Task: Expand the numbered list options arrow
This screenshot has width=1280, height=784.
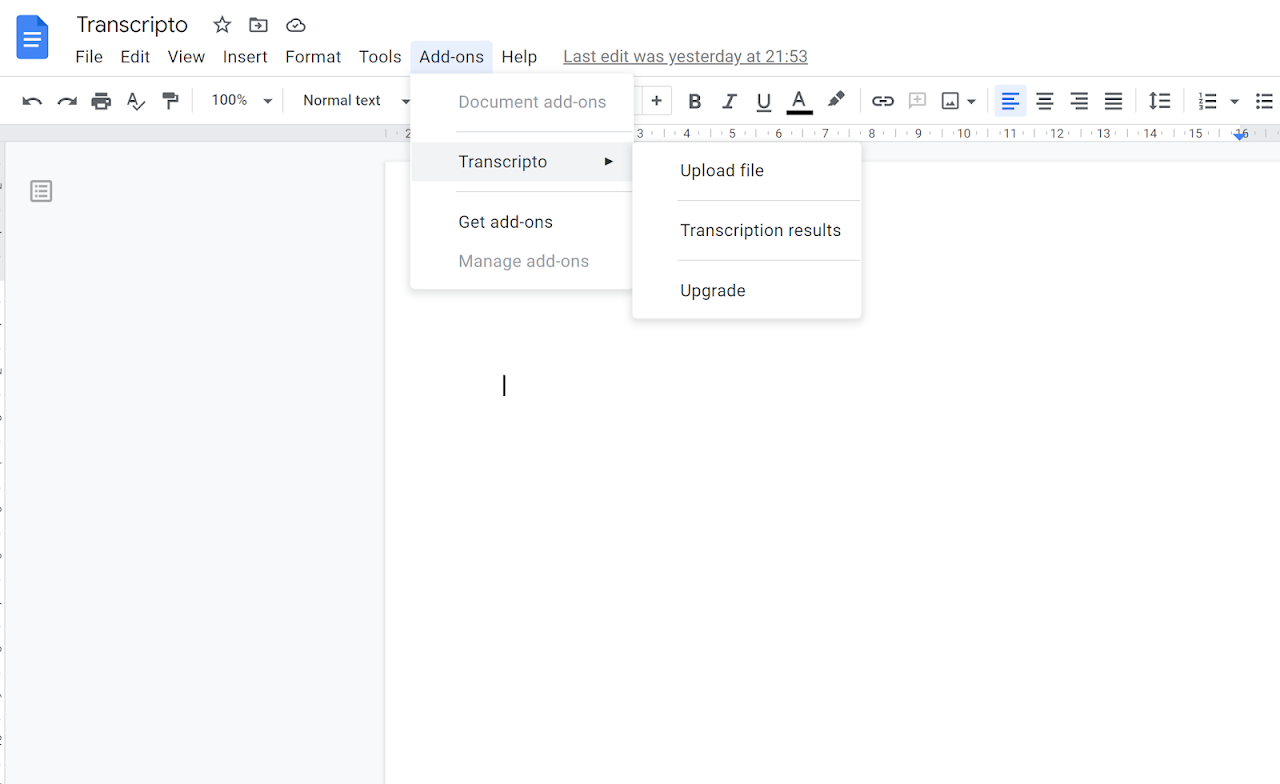Action: tap(1234, 101)
